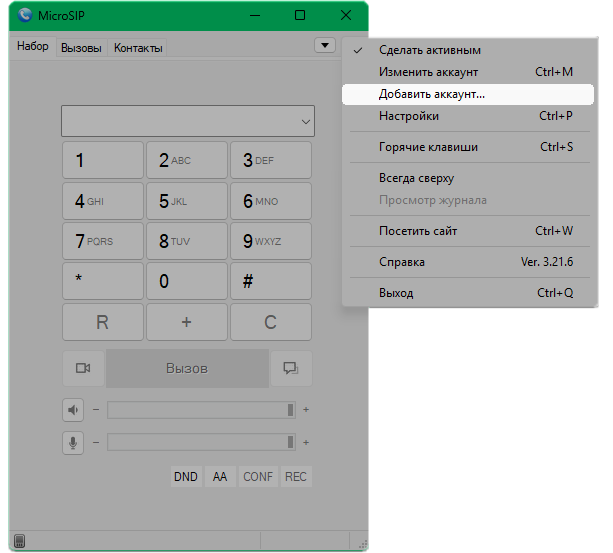The height and width of the screenshot is (553, 613).
Task: Decrease microphone level with minus sign
Action: tap(96, 442)
